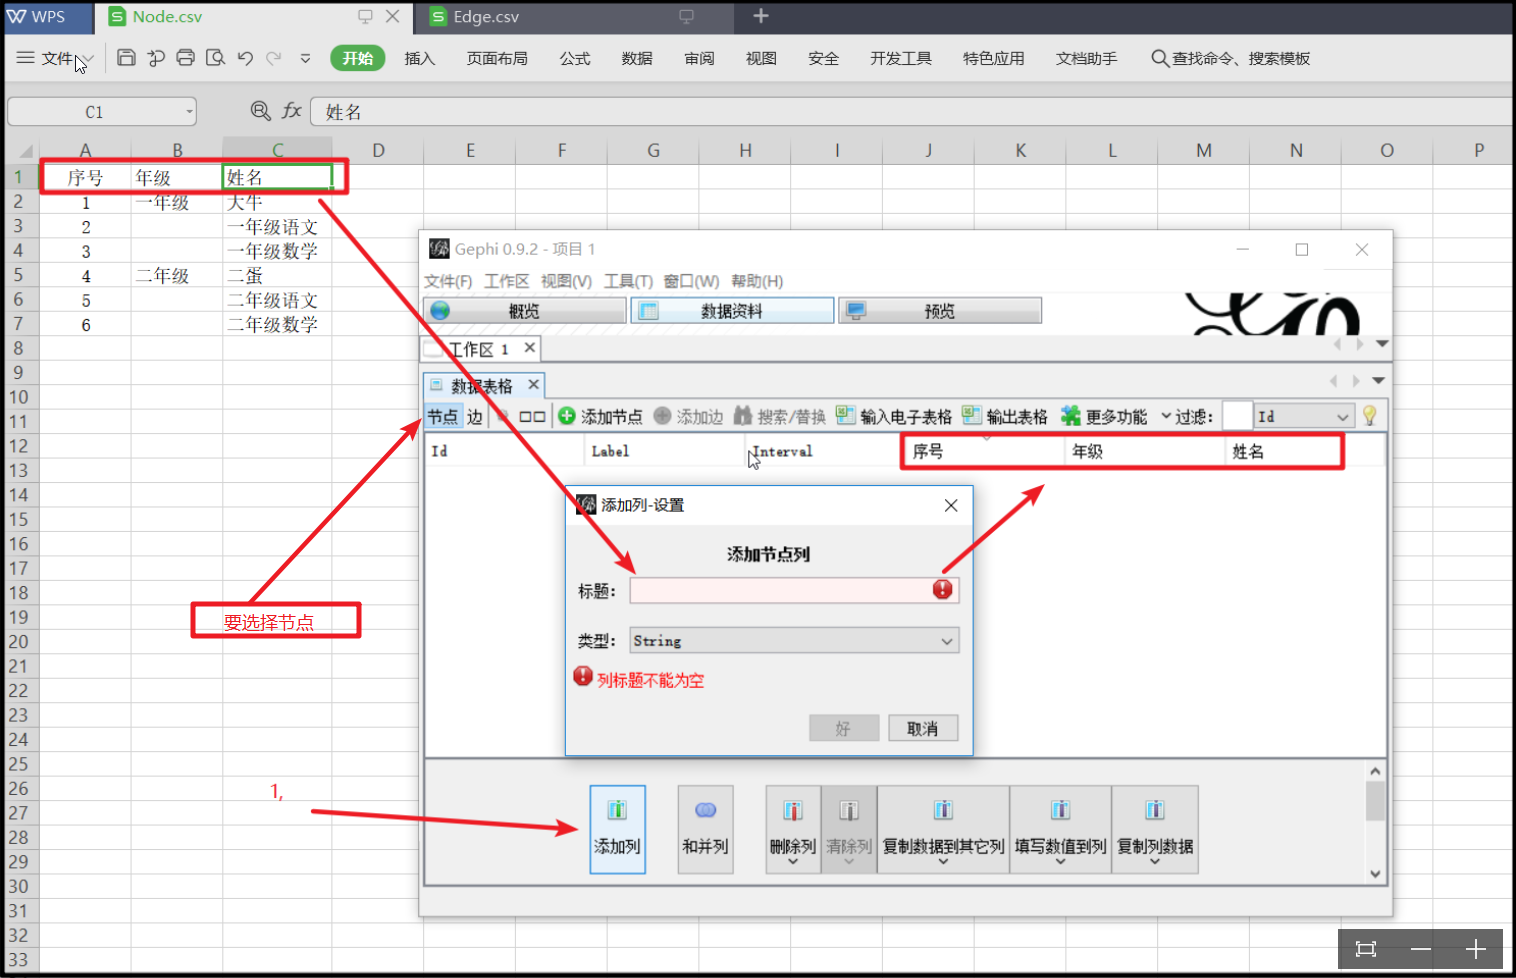1516x978 pixels.
Task: Click 复制数据到其它列 icon
Action: (x=943, y=829)
